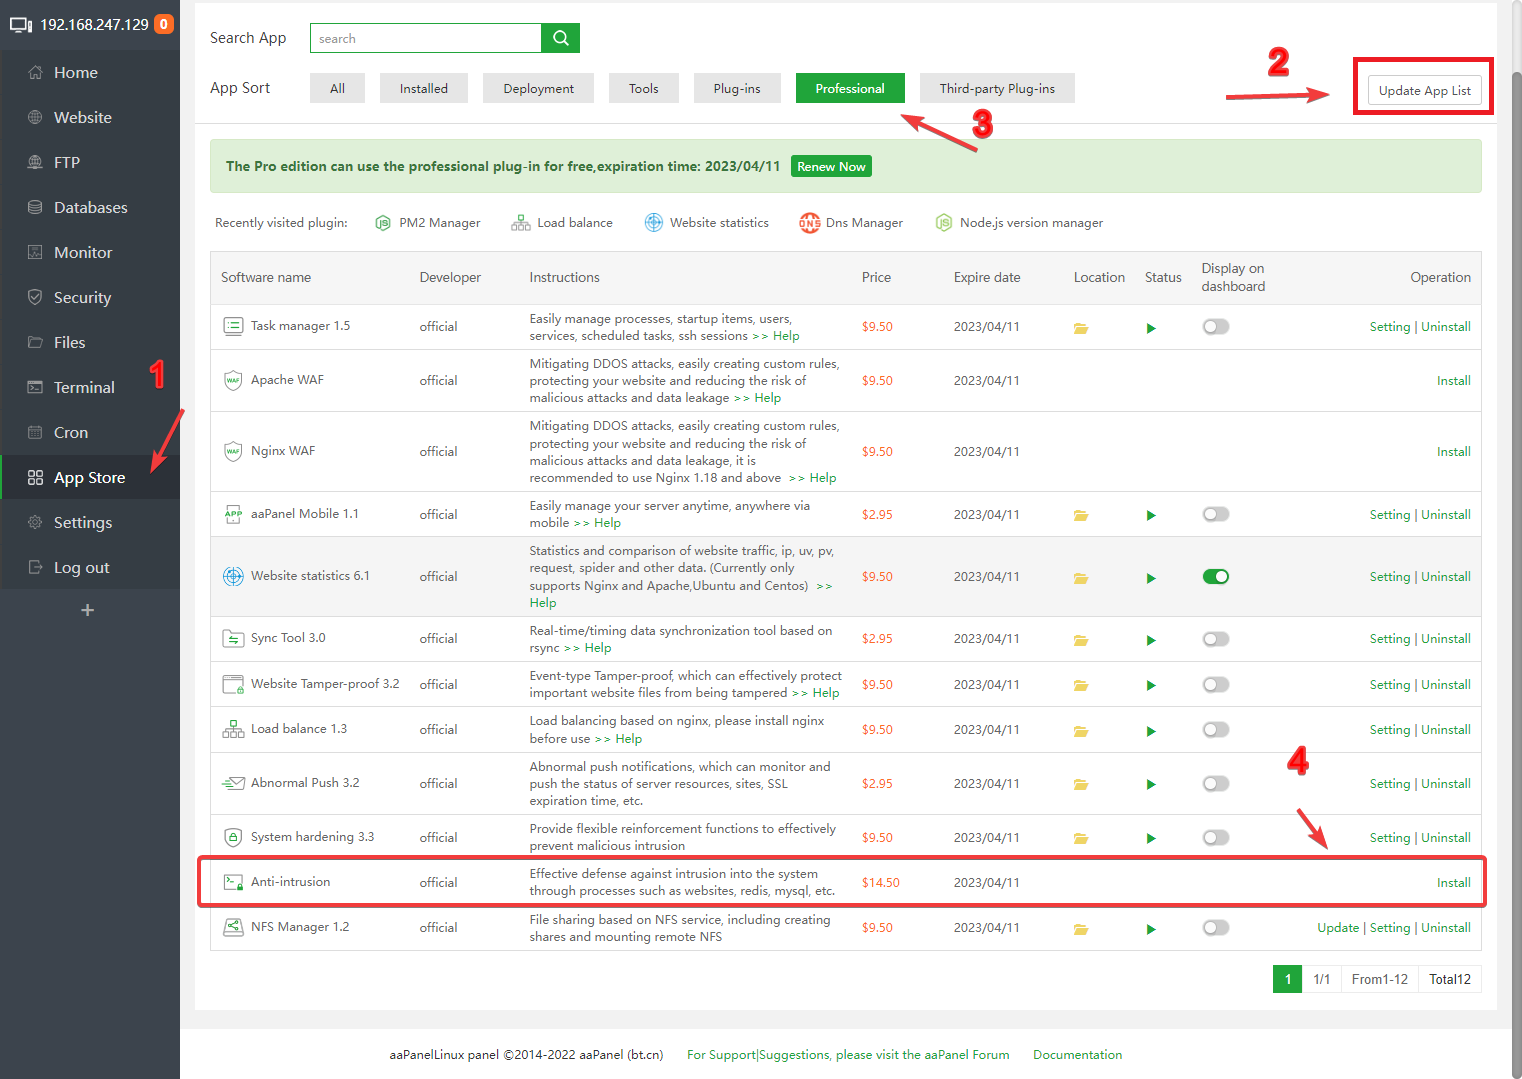Image resolution: width=1522 pixels, height=1079 pixels.
Task: Open Databases in the sidebar
Action: (90, 208)
